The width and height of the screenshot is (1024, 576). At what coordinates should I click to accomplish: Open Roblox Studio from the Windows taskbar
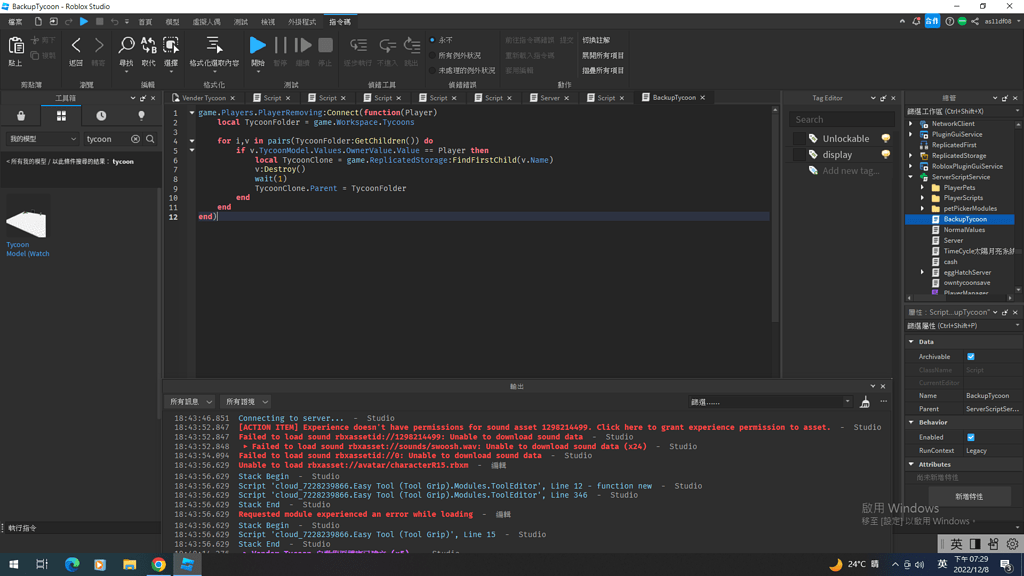click(189, 564)
